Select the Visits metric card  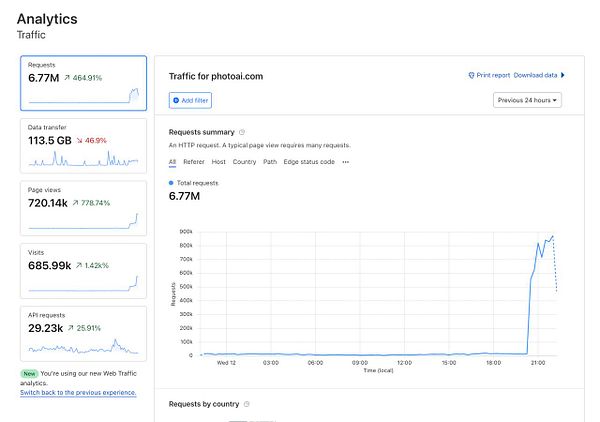(83, 269)
